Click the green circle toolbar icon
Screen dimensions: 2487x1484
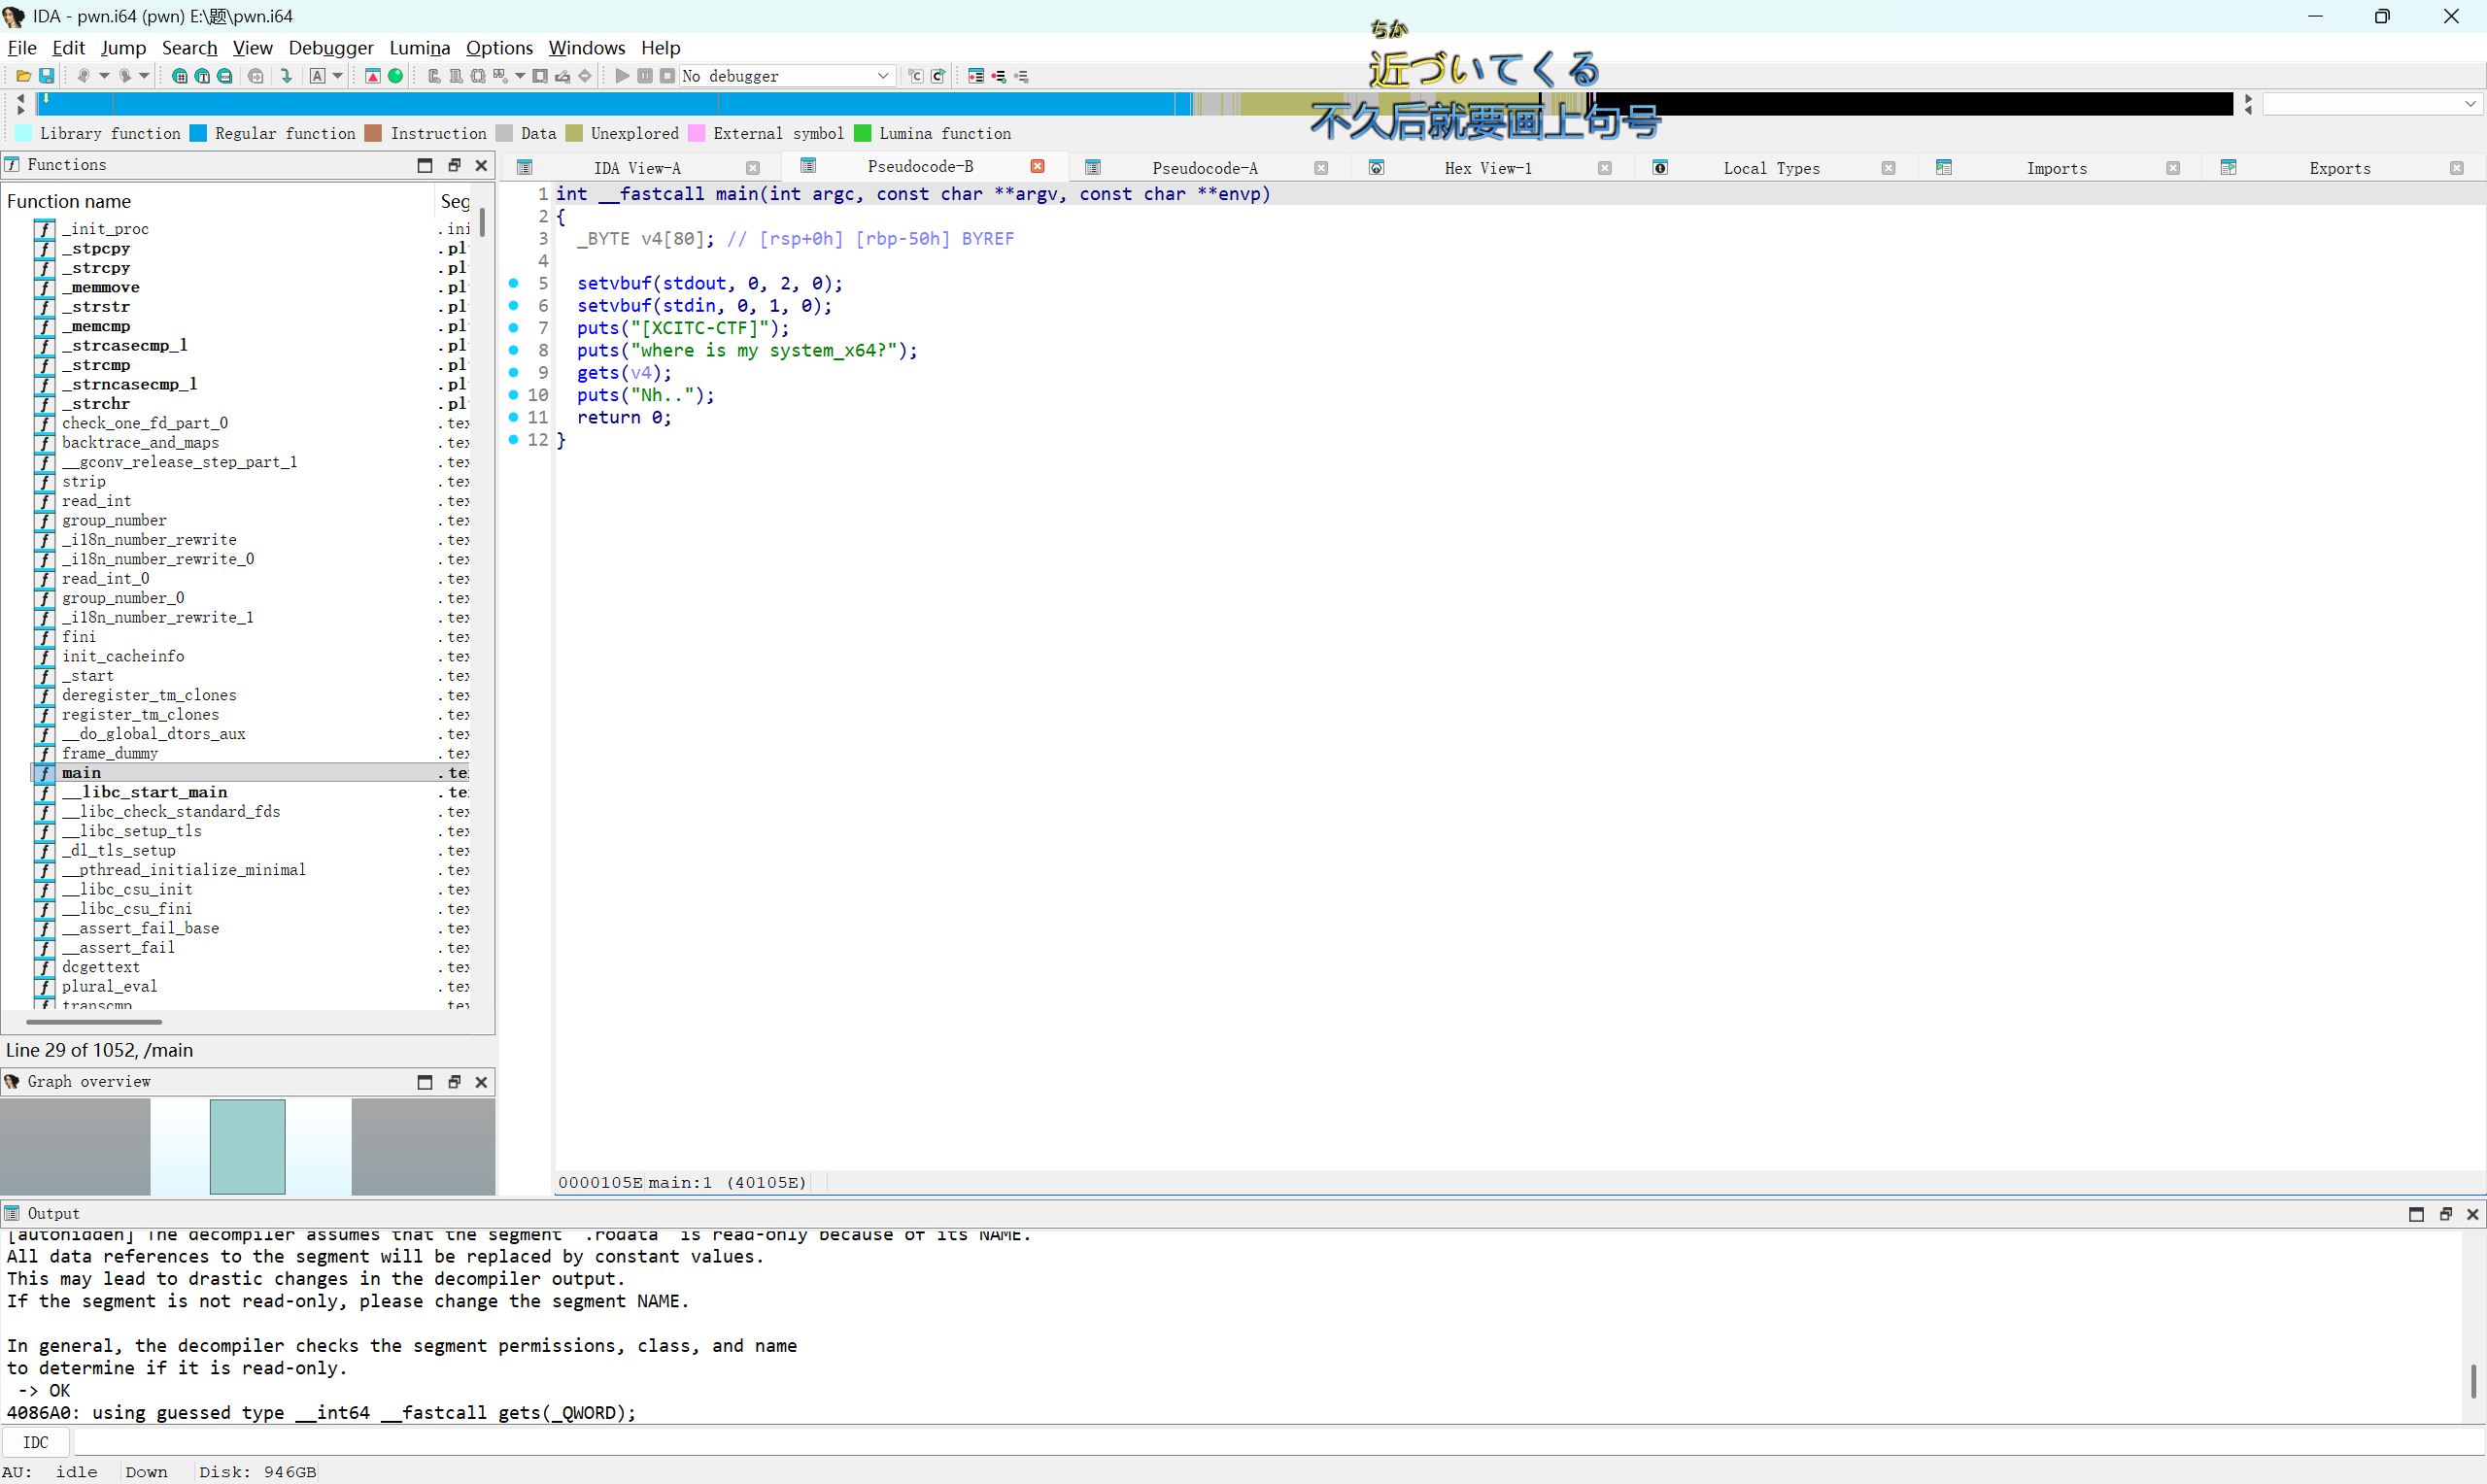[396, 76]
